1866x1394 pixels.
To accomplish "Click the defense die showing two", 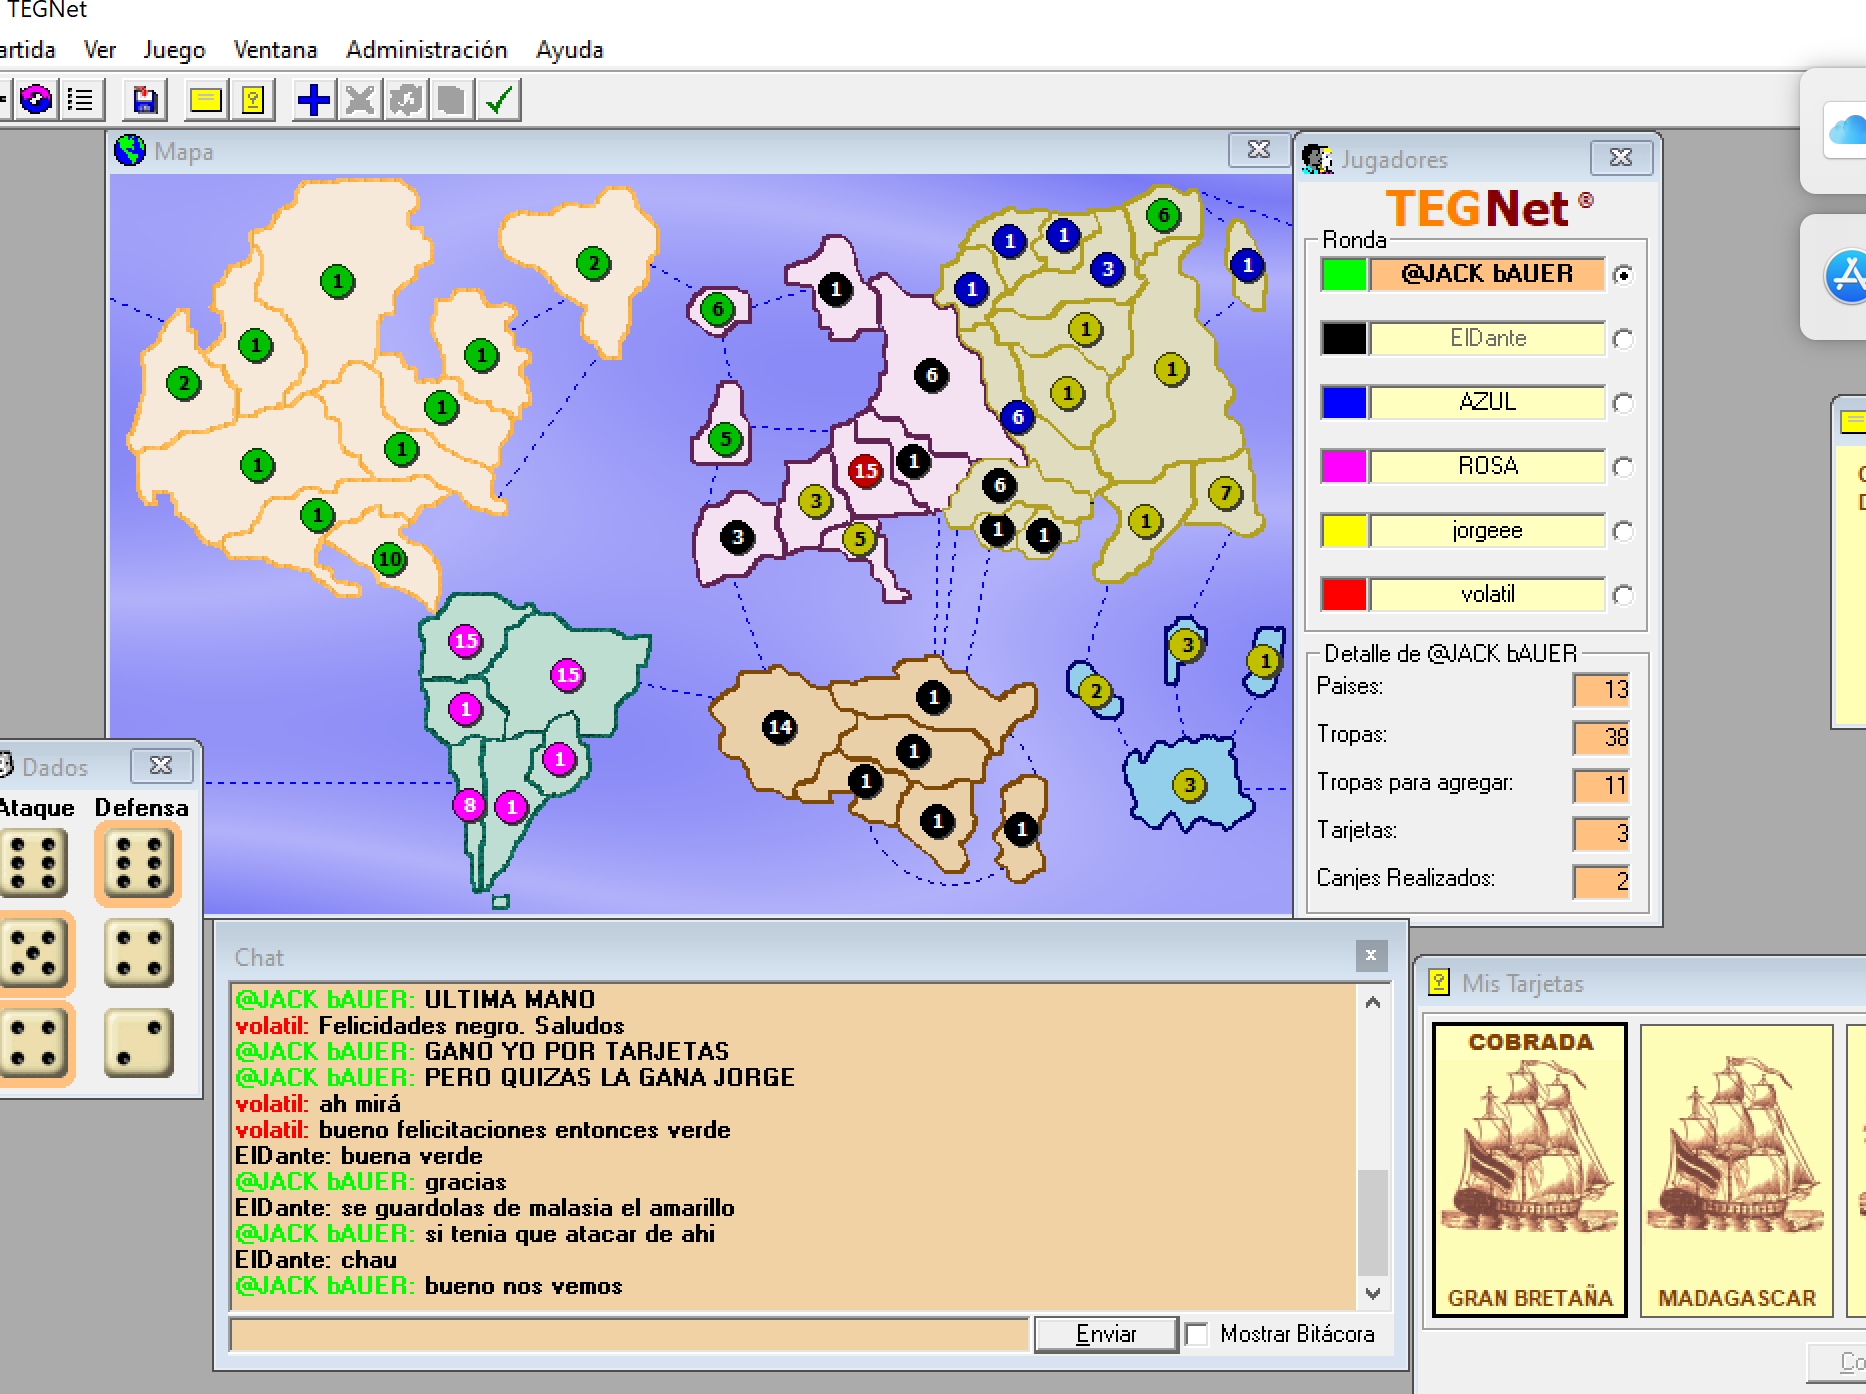I will [139, 1042].
